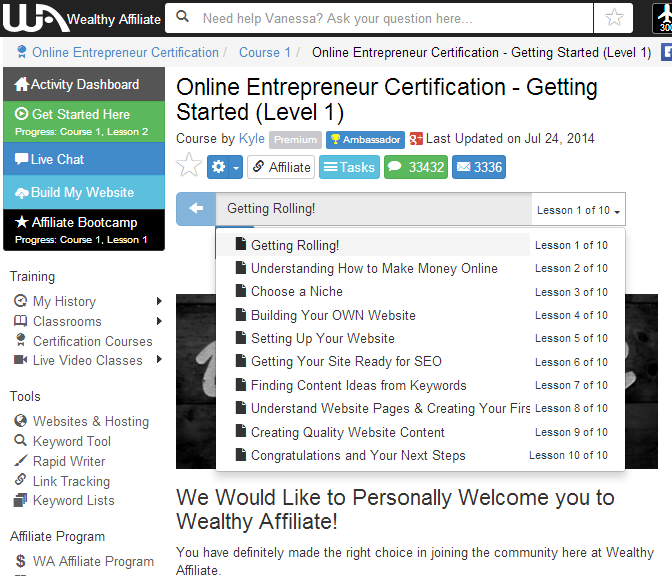The height and width of the screenshot is (576, 672).
Task: Collapse the Lesson 1 of 10 dropdown
Action: (578, 210)
